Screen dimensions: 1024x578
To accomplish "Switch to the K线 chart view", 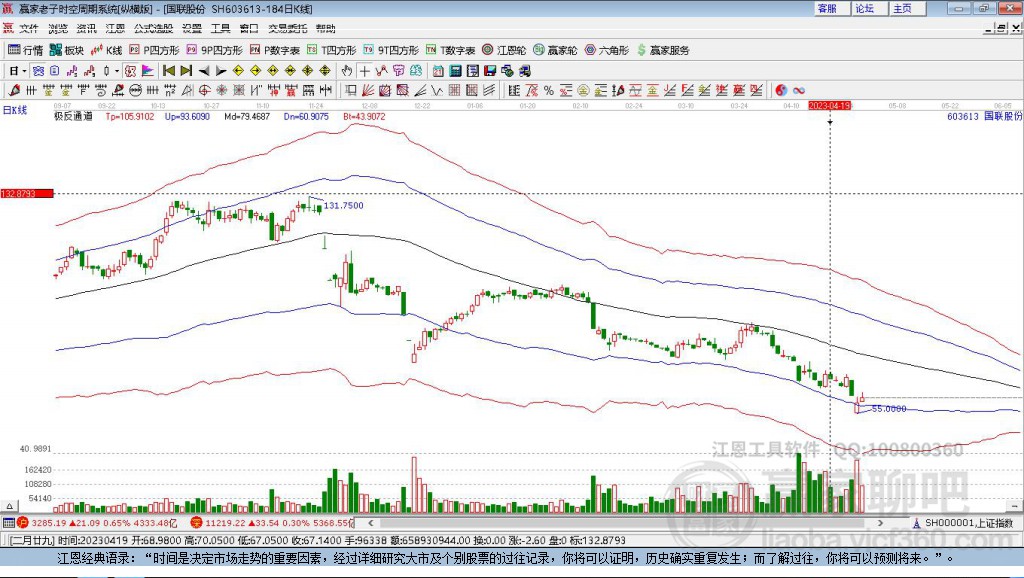I will click(x=106, y=50).
